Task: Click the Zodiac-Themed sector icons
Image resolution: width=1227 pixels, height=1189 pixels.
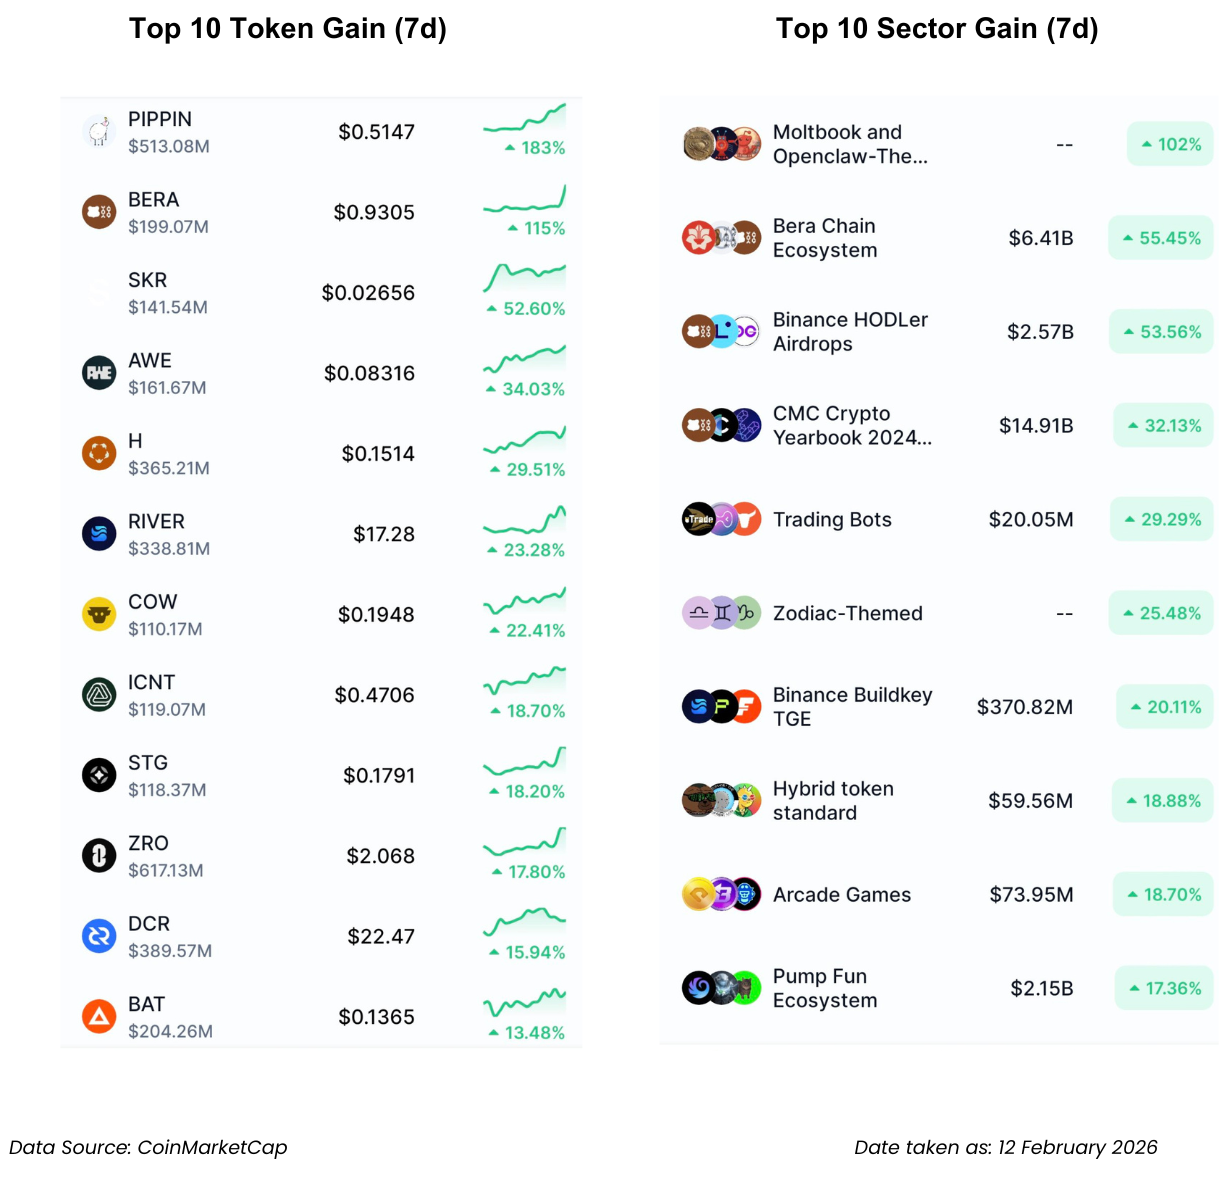Action: pyautogui.click(x=721, y=613)
